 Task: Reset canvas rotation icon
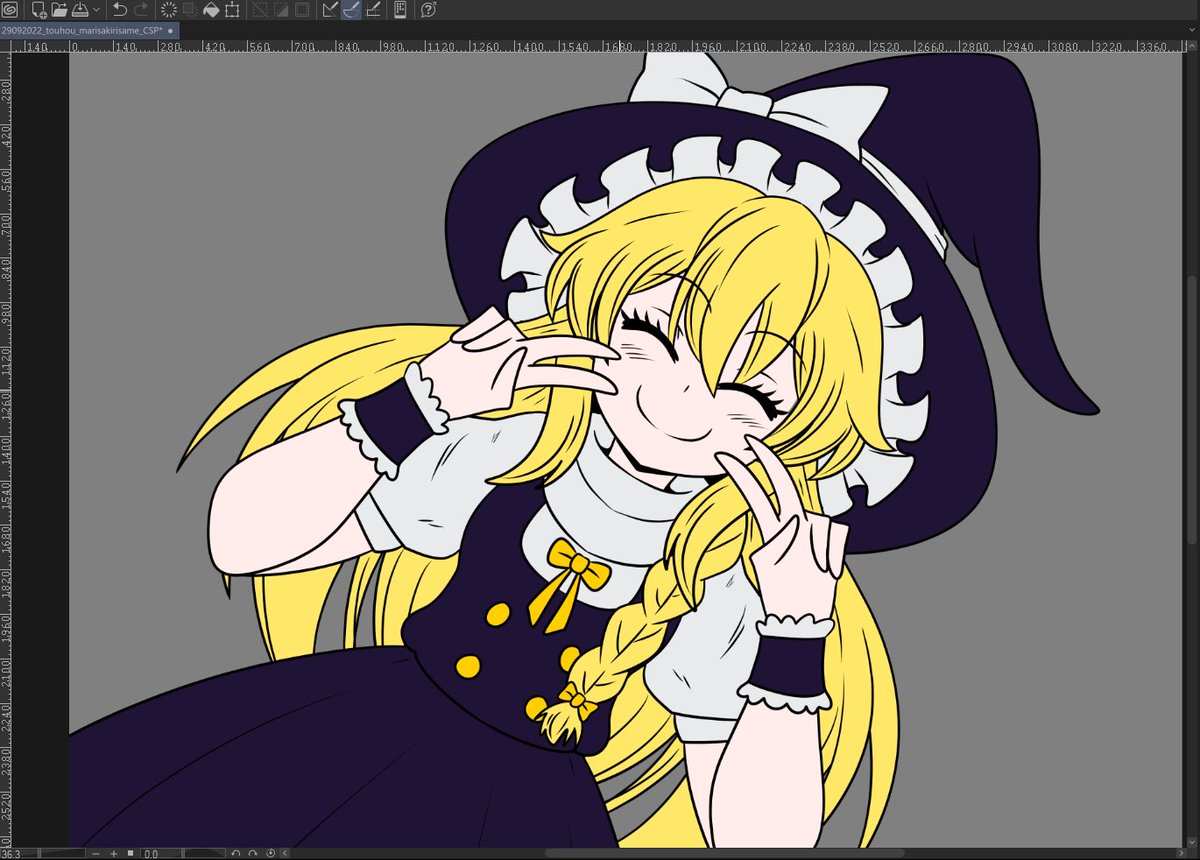270,854
